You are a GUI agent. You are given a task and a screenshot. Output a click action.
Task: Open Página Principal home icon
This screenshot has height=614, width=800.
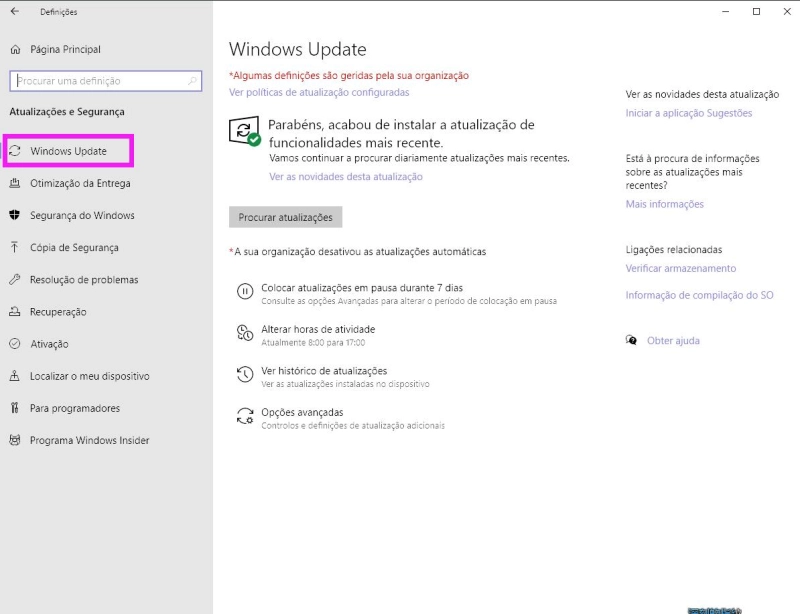point(15,49)
